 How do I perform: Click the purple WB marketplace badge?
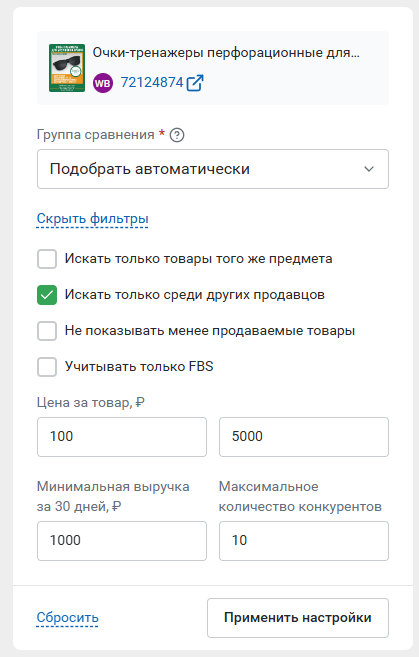tap(103, 83)
